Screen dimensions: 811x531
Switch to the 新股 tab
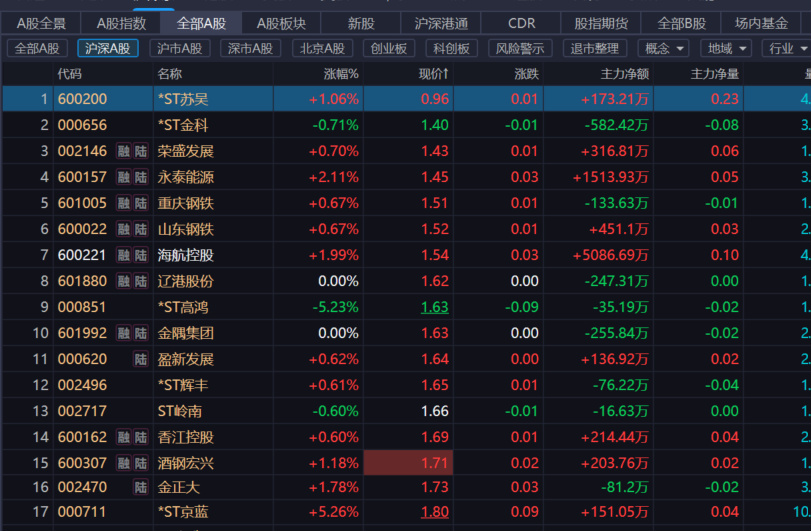coord(361,23)
